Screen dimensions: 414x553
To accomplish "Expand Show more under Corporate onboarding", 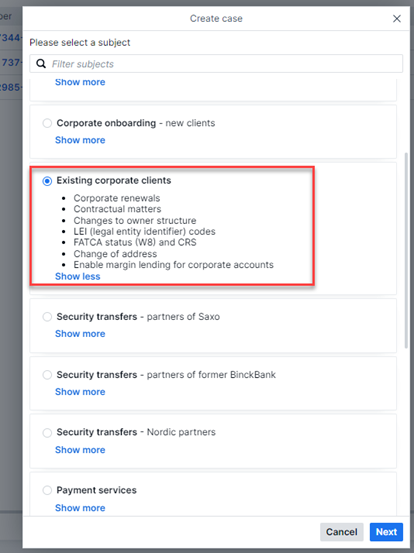I will tap(80, 140).
